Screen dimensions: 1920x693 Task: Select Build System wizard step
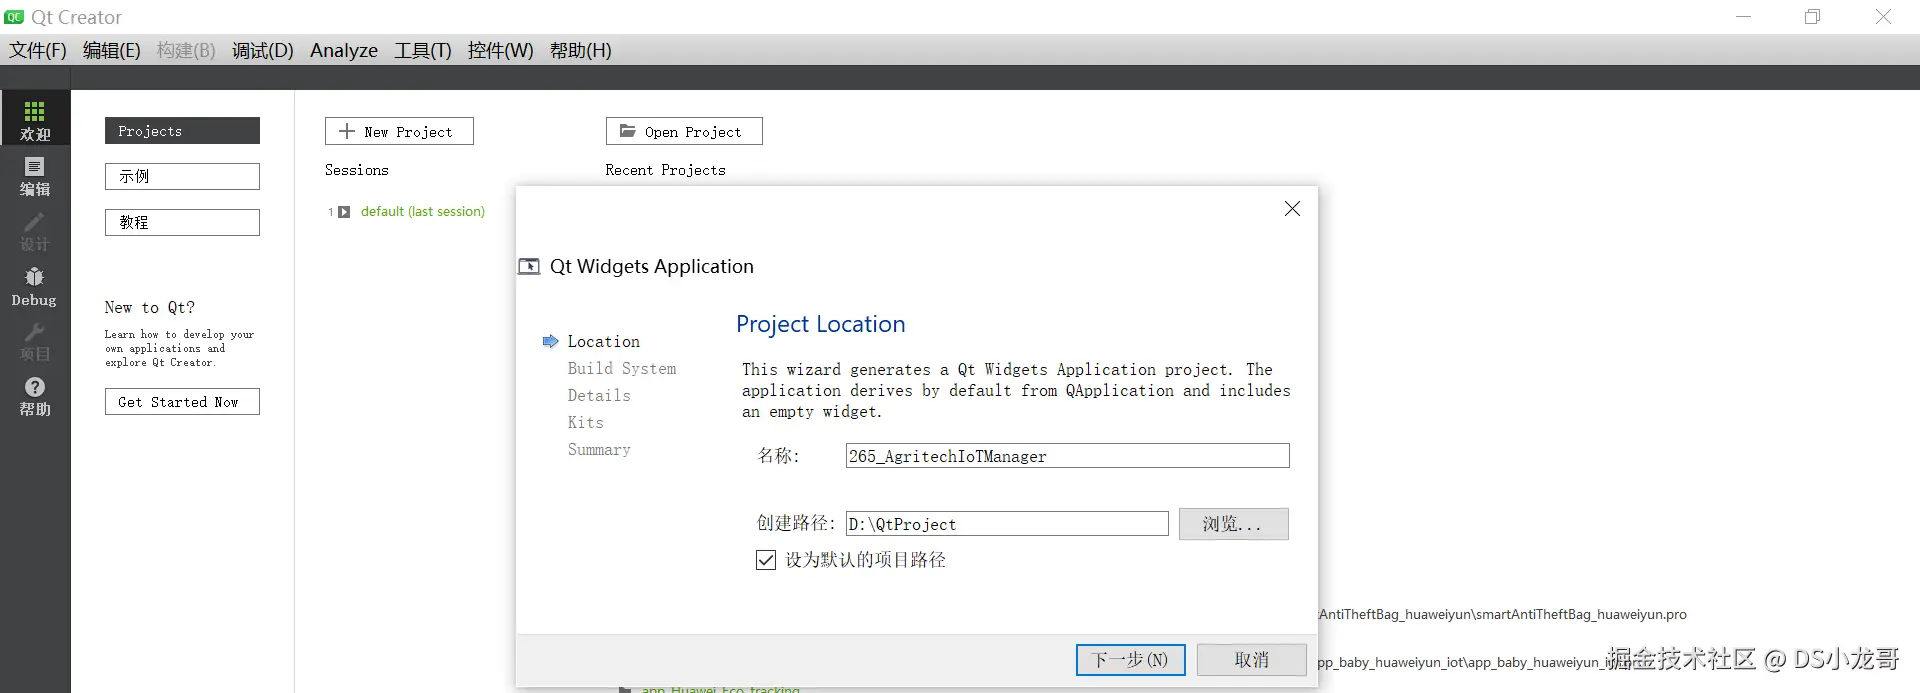(x=622, y=369)
